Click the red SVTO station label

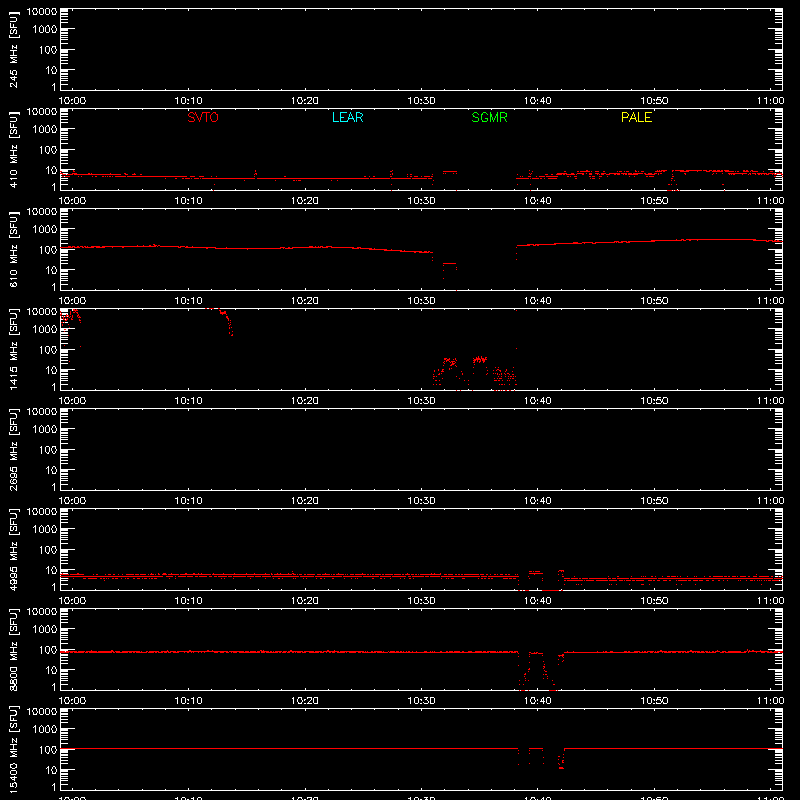point(203,117)
